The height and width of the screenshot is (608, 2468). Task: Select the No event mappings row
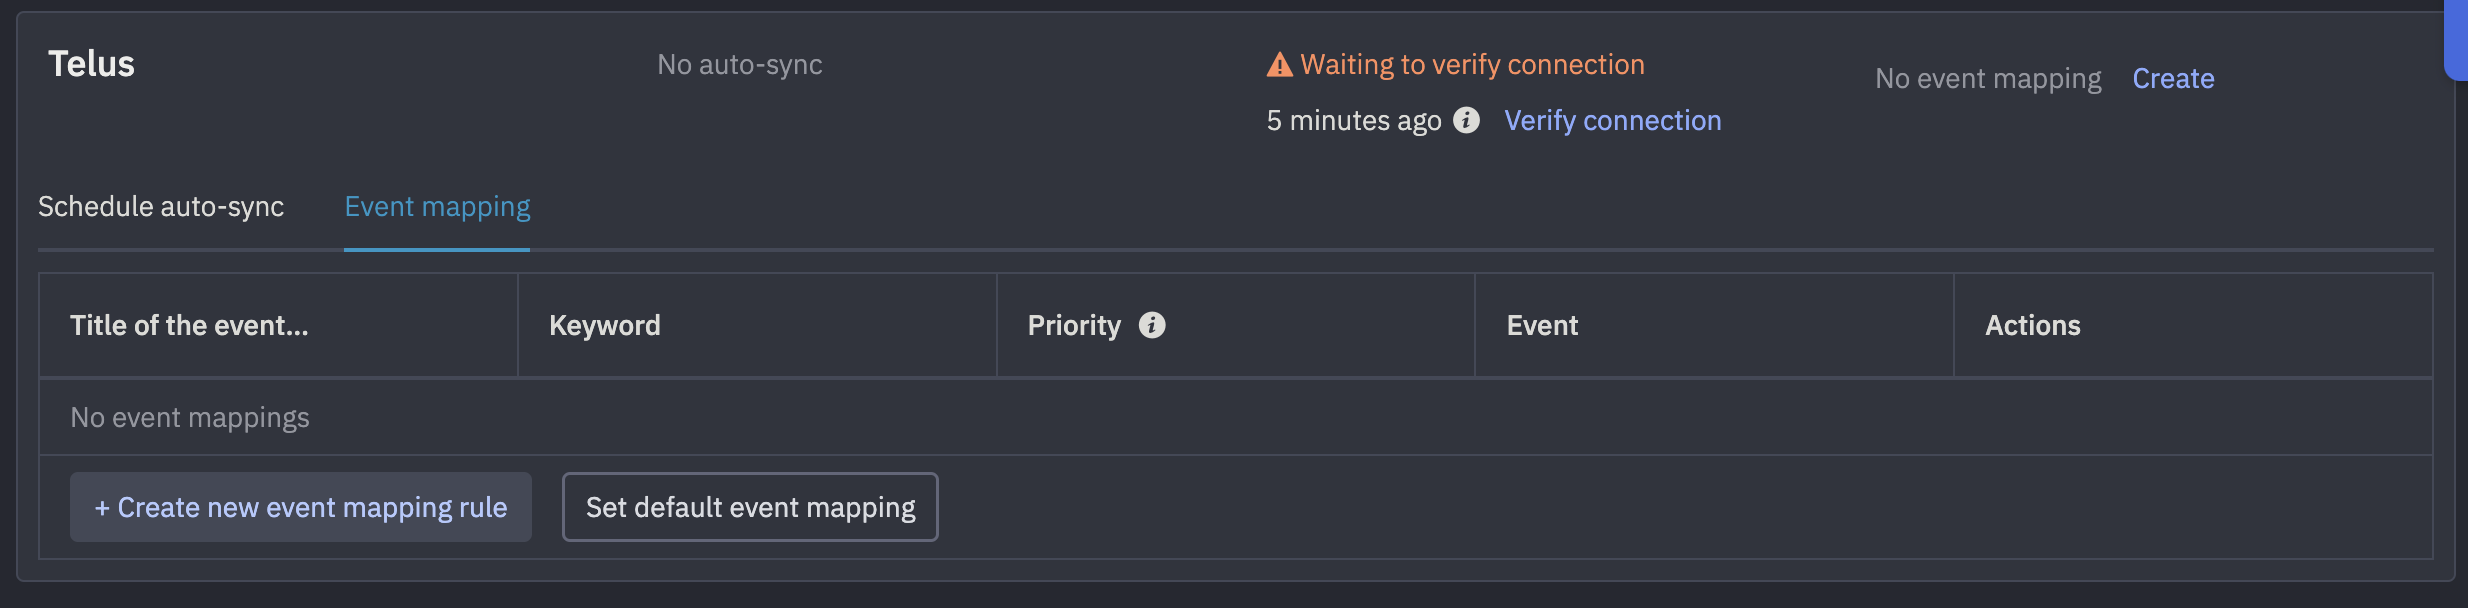tap(190, 416)
